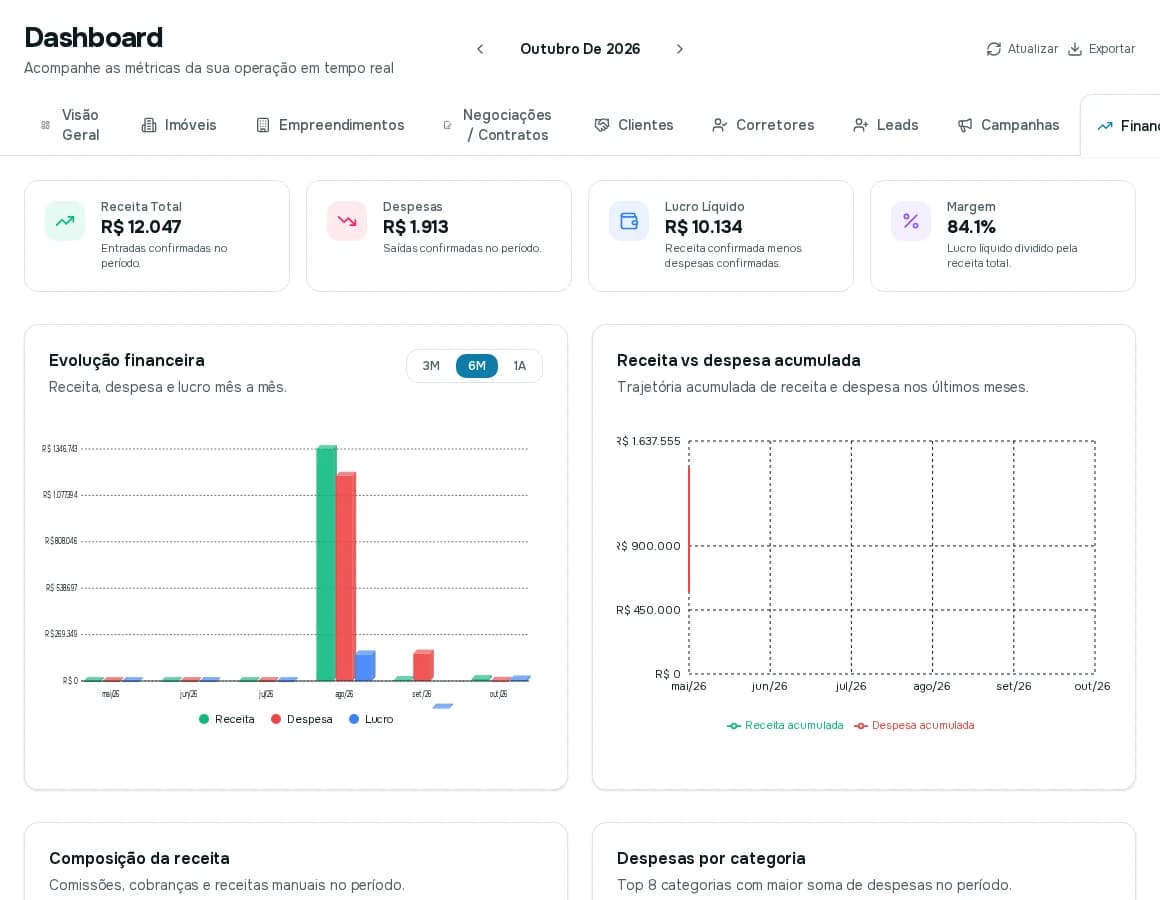Click the red set/26 Despesa bar
The width and height of the screenshot is (1160, 900).
[x=423, y=666]
